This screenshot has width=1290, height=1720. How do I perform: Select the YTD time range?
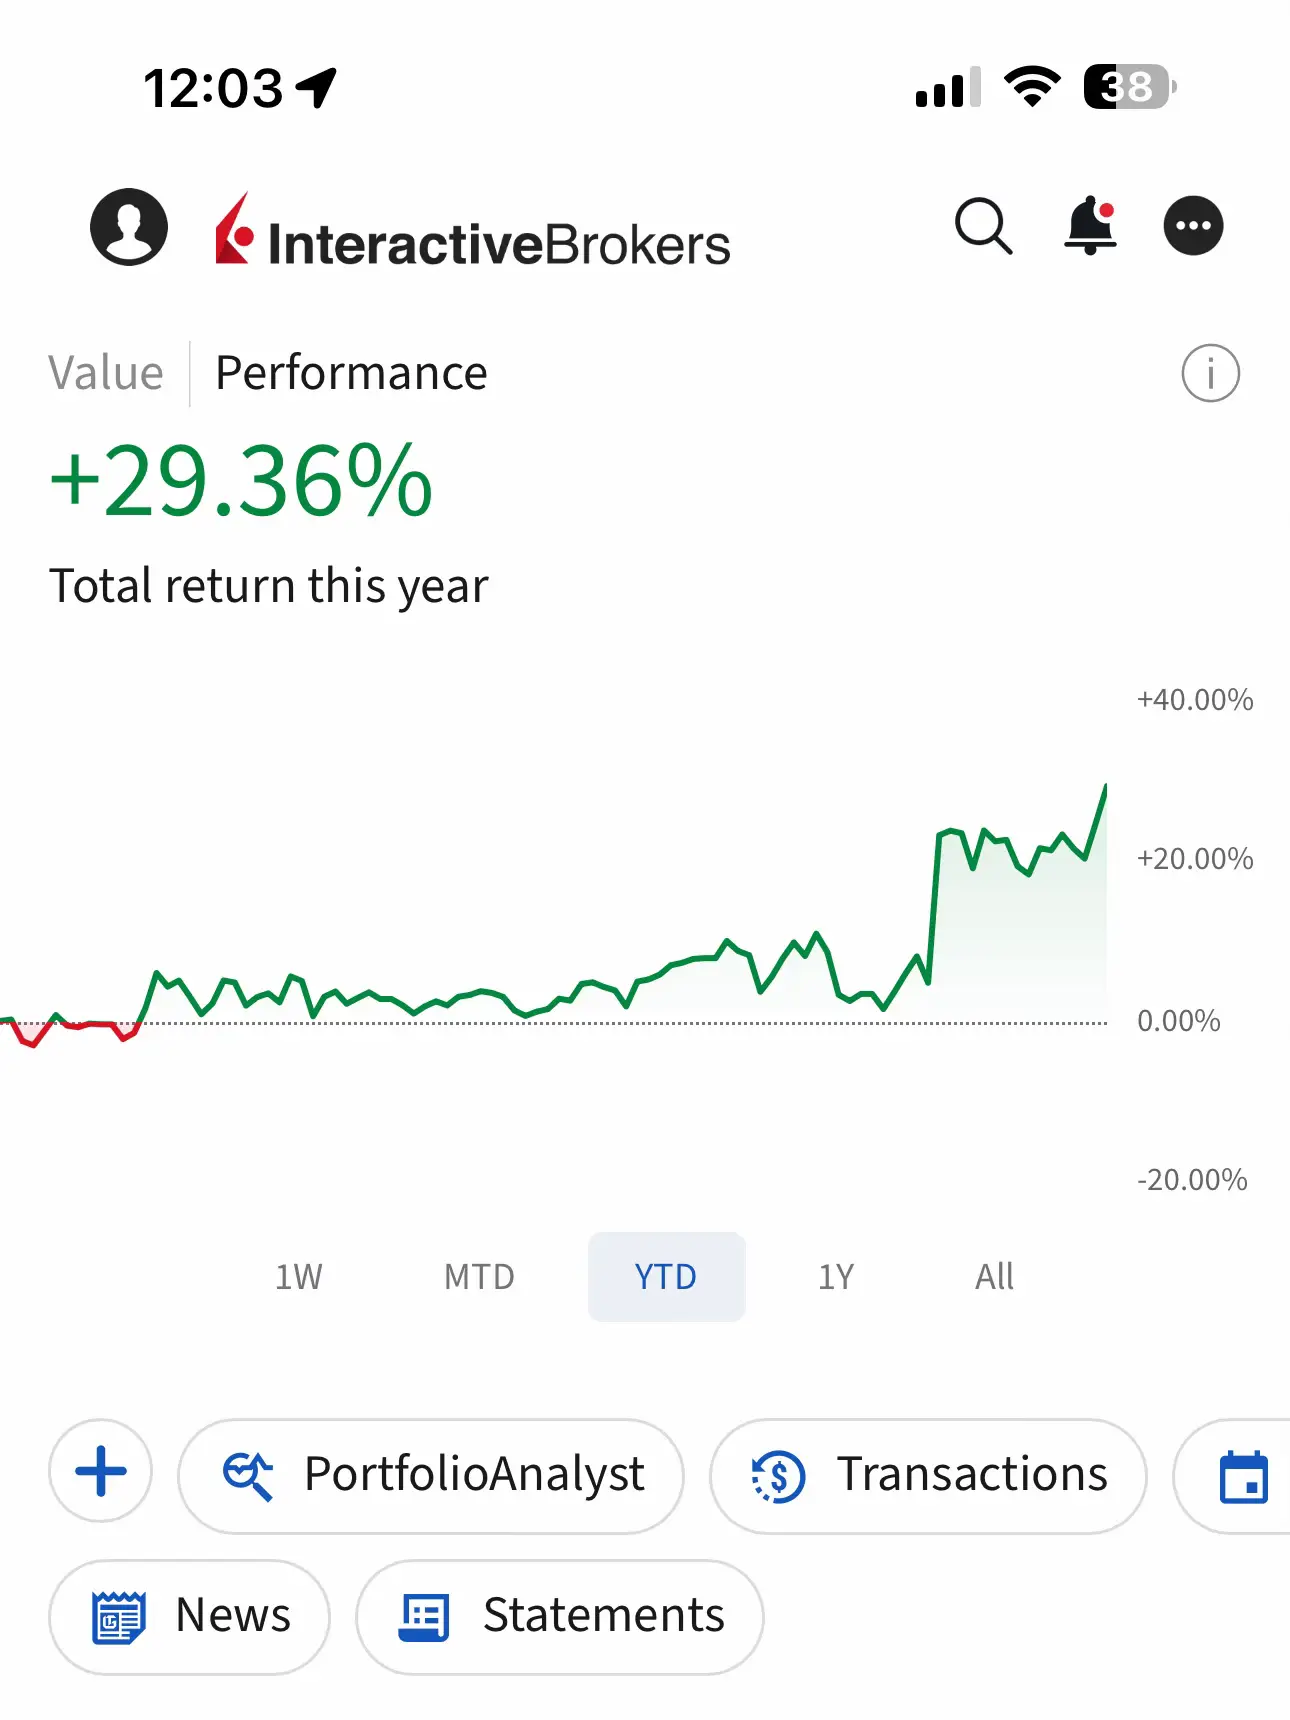(x=666, y=1277)
